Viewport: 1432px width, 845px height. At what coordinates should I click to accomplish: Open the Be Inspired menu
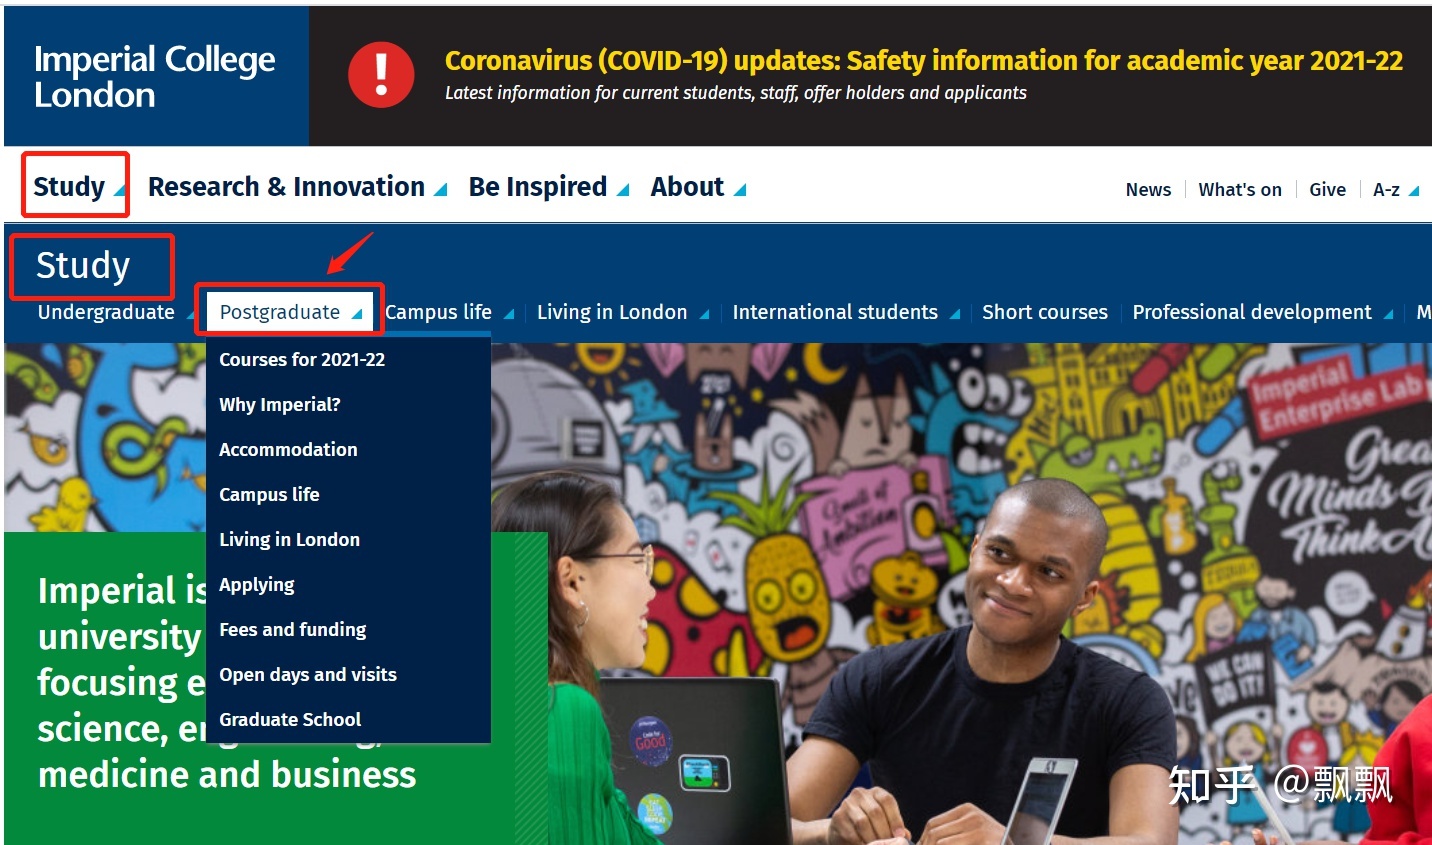[538, 187]
